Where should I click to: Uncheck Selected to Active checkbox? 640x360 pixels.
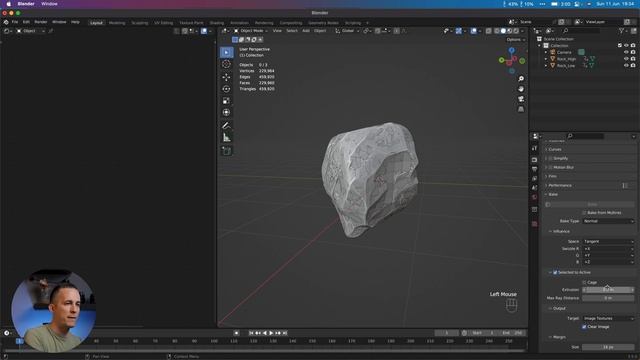[555, 272]
